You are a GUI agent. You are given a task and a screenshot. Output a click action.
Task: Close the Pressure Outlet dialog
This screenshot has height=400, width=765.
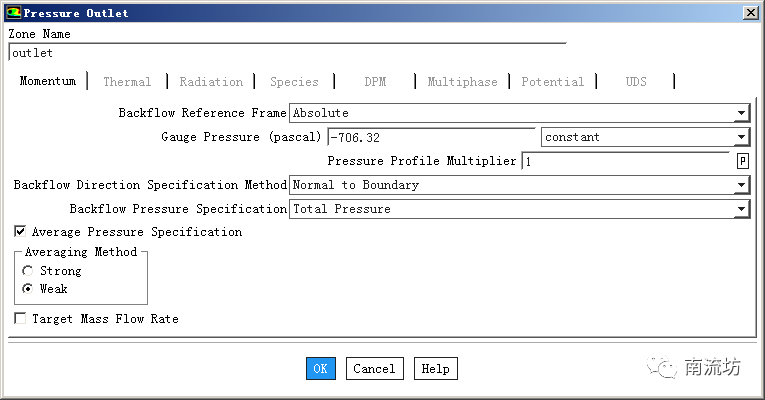(750, 13)
